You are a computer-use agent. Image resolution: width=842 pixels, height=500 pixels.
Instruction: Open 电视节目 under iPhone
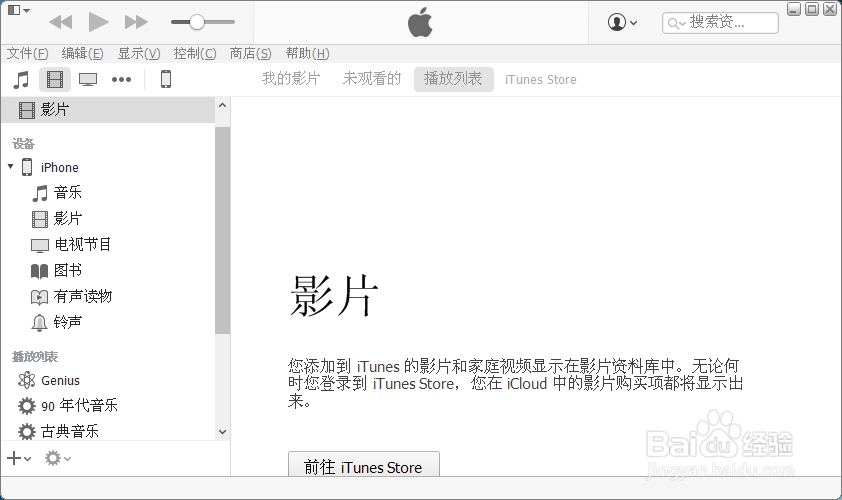click(83, 244)
